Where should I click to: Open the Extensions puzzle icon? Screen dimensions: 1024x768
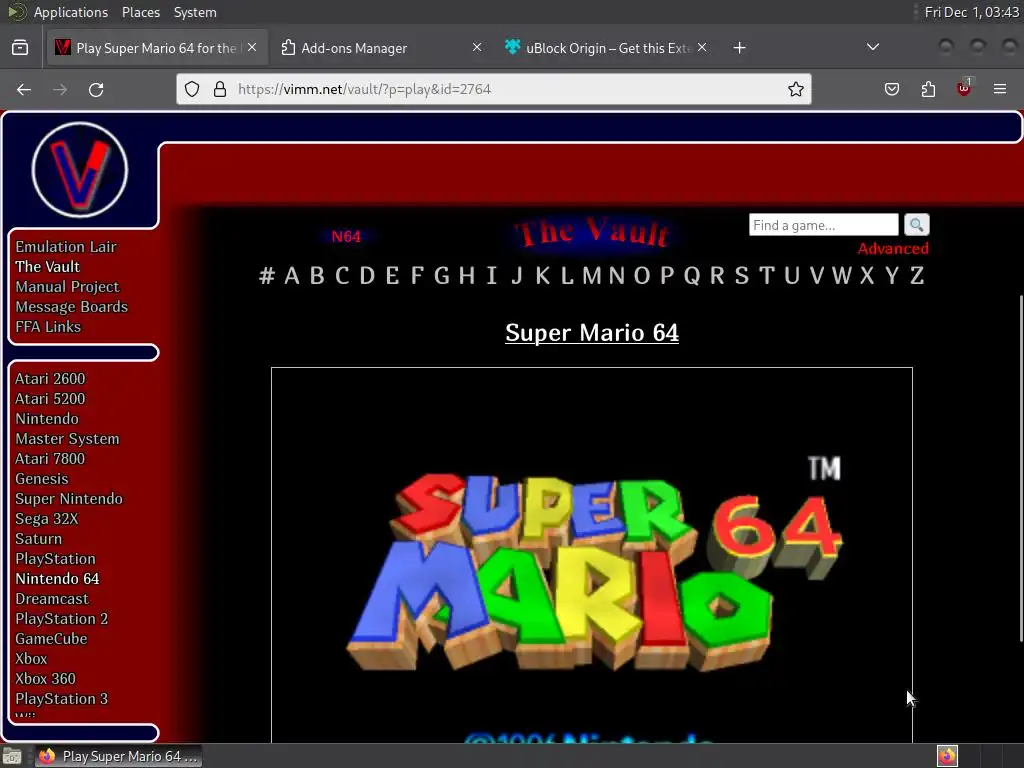[928, 89]
